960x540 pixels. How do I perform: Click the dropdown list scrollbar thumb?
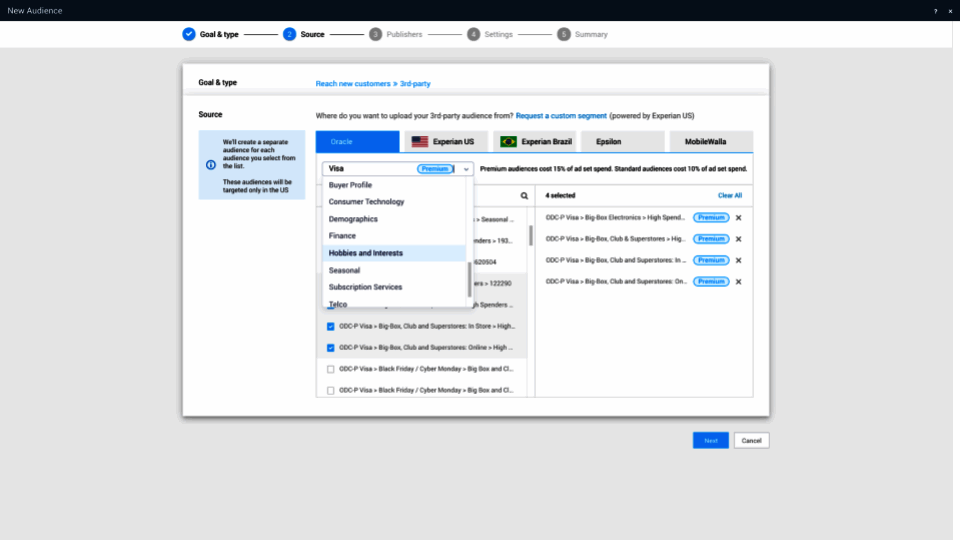pos(469,279)
